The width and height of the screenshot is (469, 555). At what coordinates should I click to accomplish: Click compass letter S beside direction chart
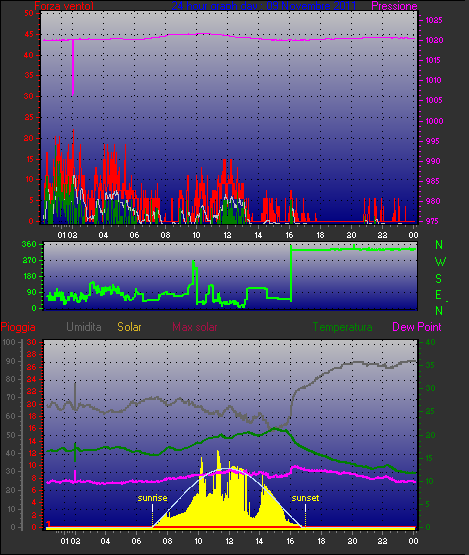[439, 279]
